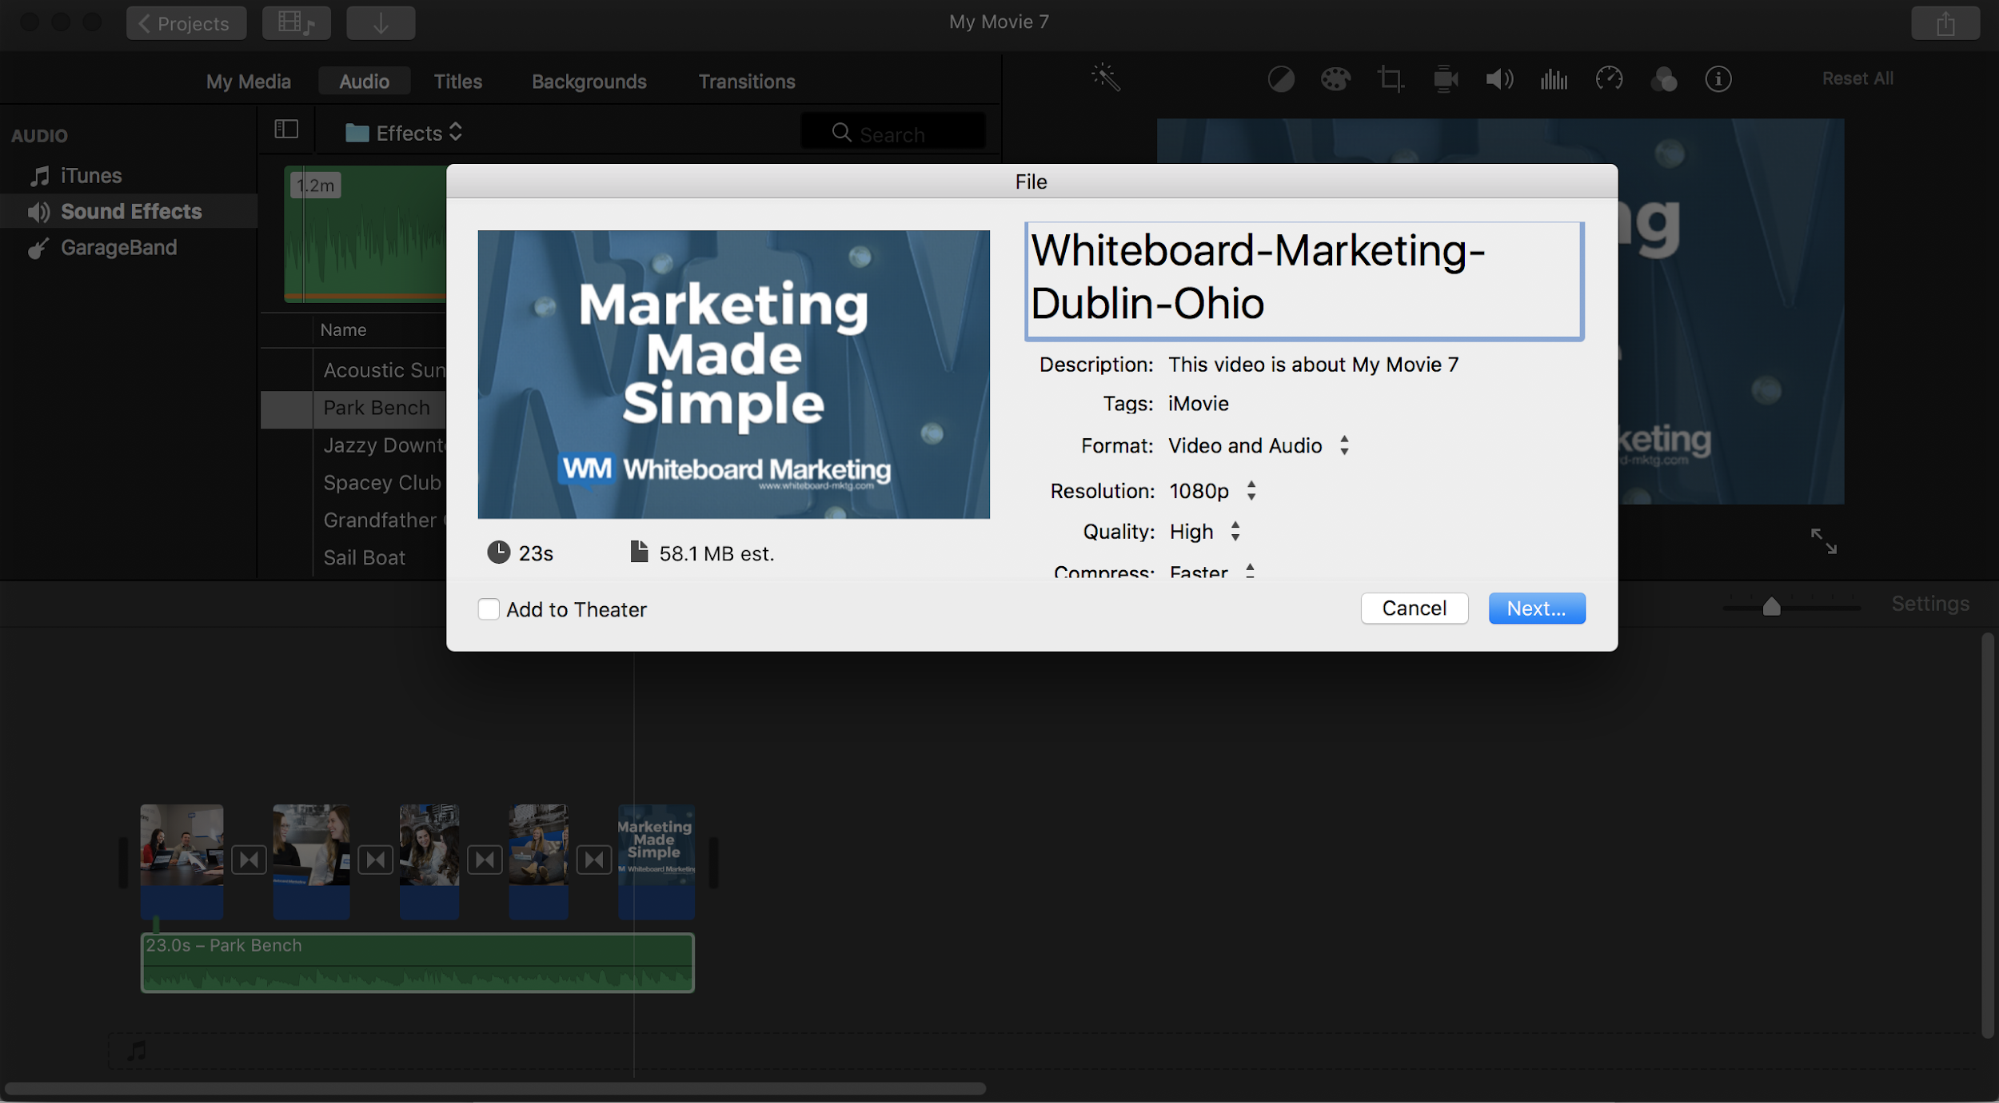Select the Sail Boat track row

coord(354,558)
